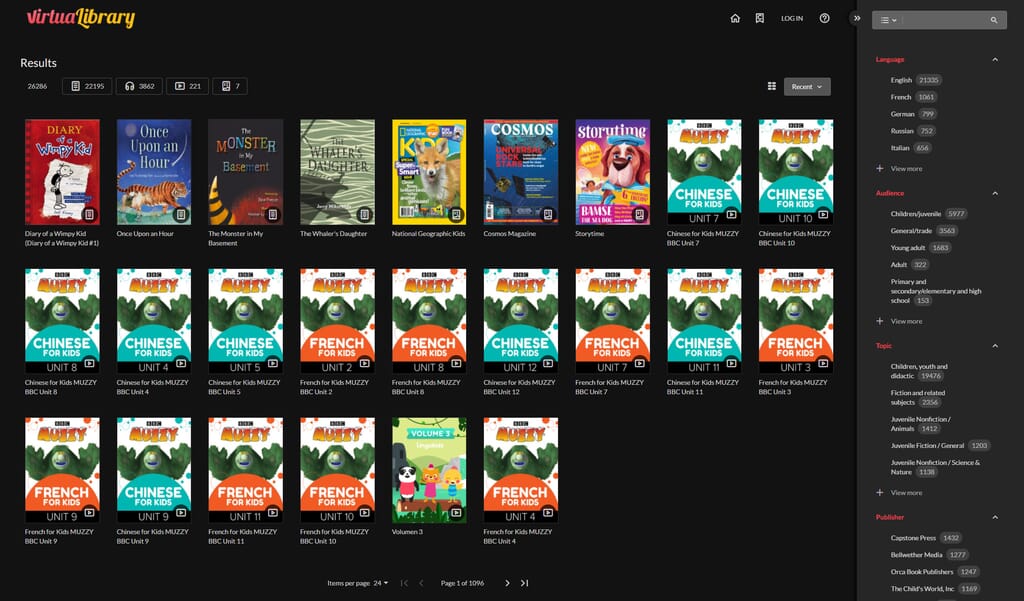Click the search magnifier icon

pos(994,20)
